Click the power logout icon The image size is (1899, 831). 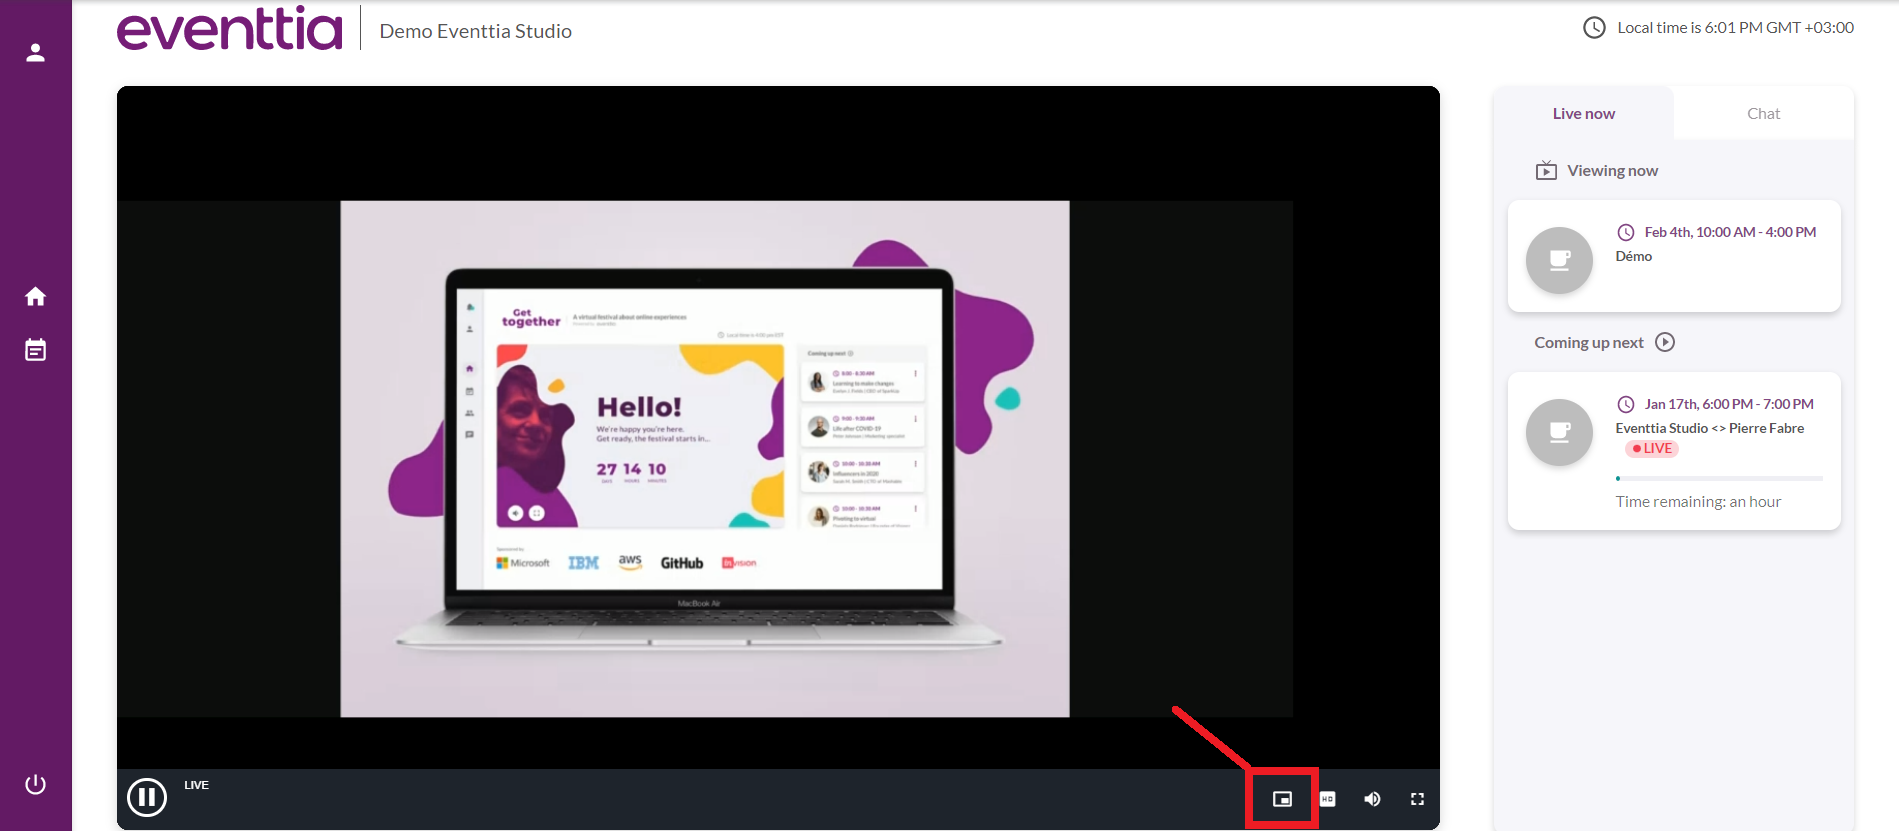tap(35, 784)
